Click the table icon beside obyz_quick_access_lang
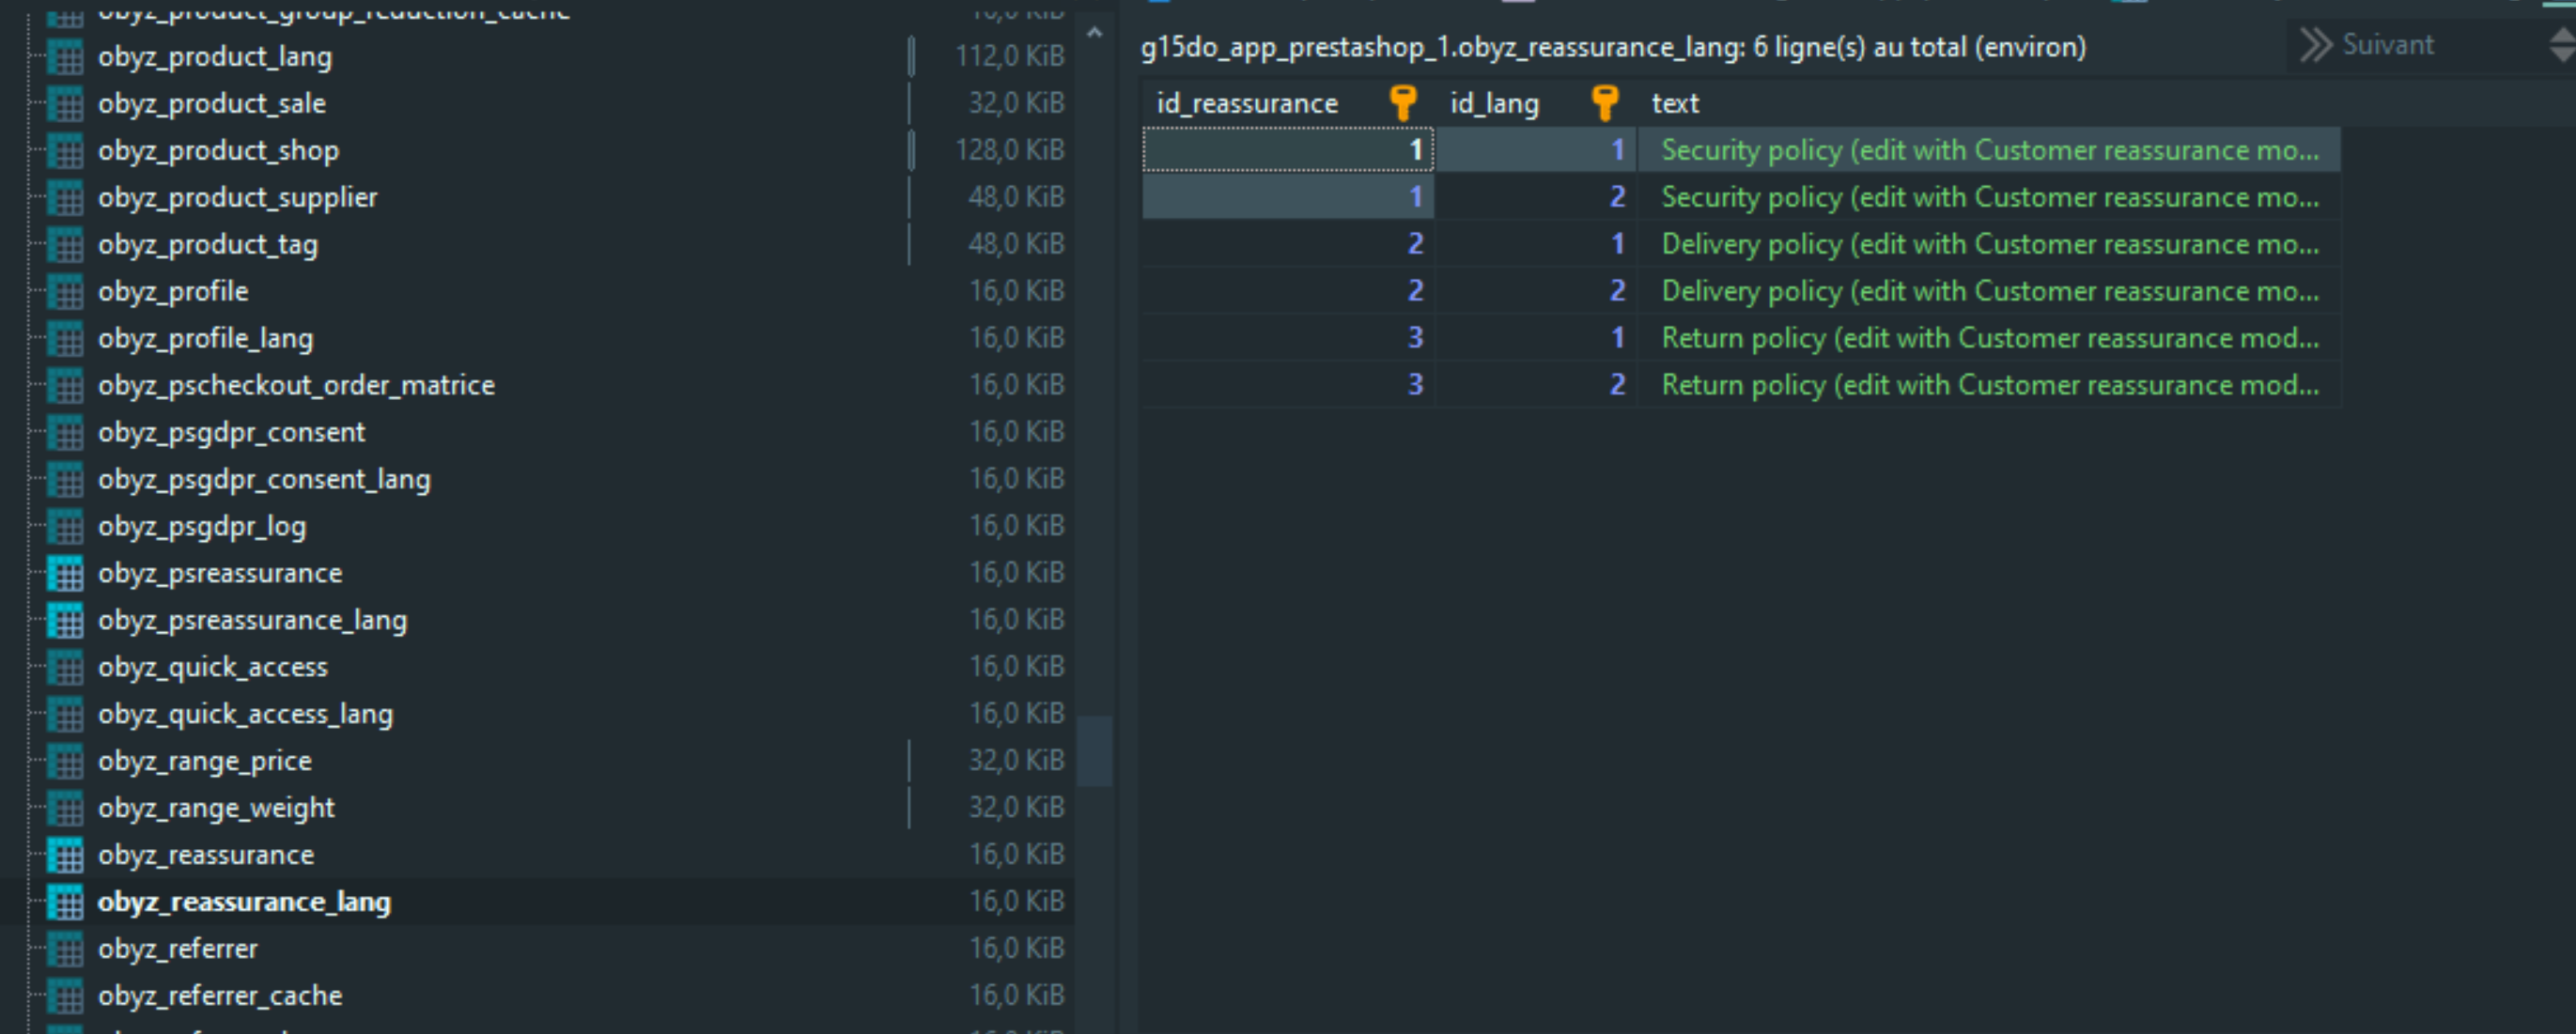This screenshot has height=1034, width=2576. point(66,713)
